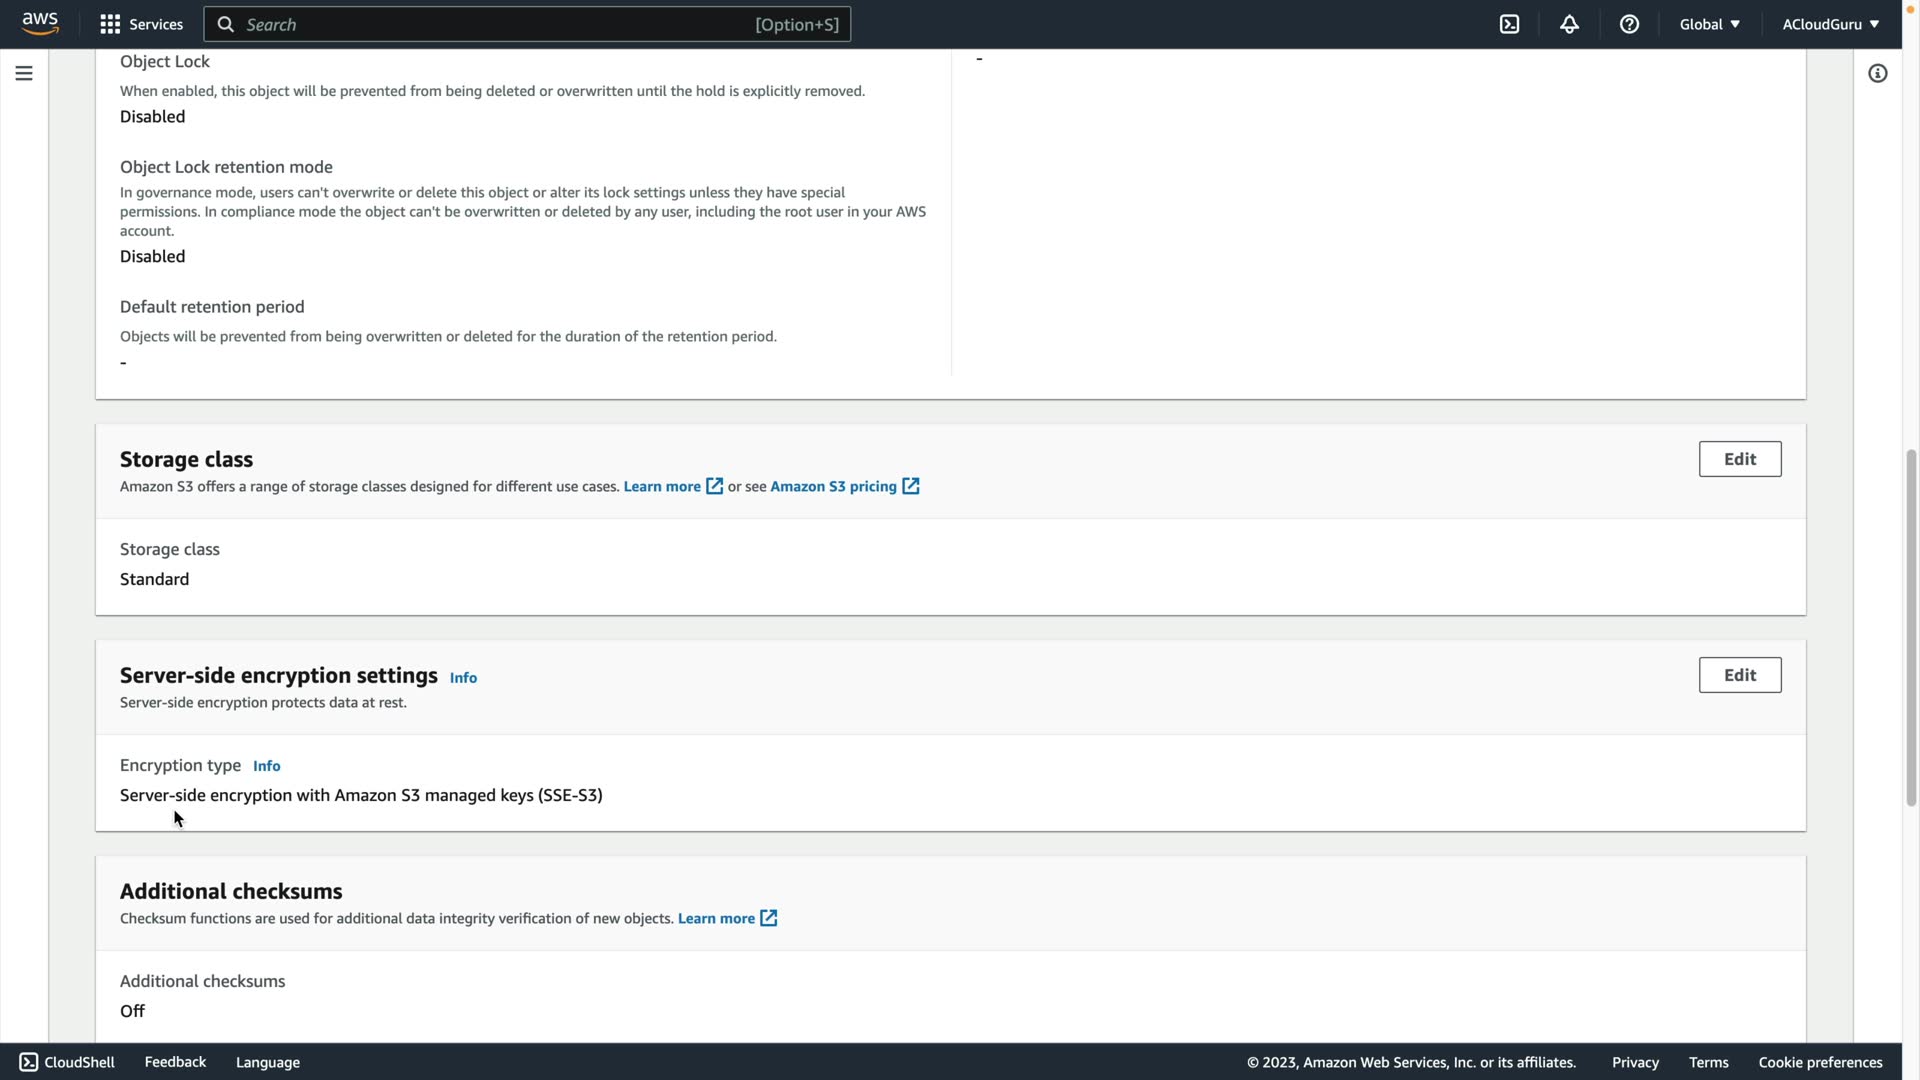Edit Server-side encryption settings
This screenshot has height=1080, width=1920.
click(1739, 675)
